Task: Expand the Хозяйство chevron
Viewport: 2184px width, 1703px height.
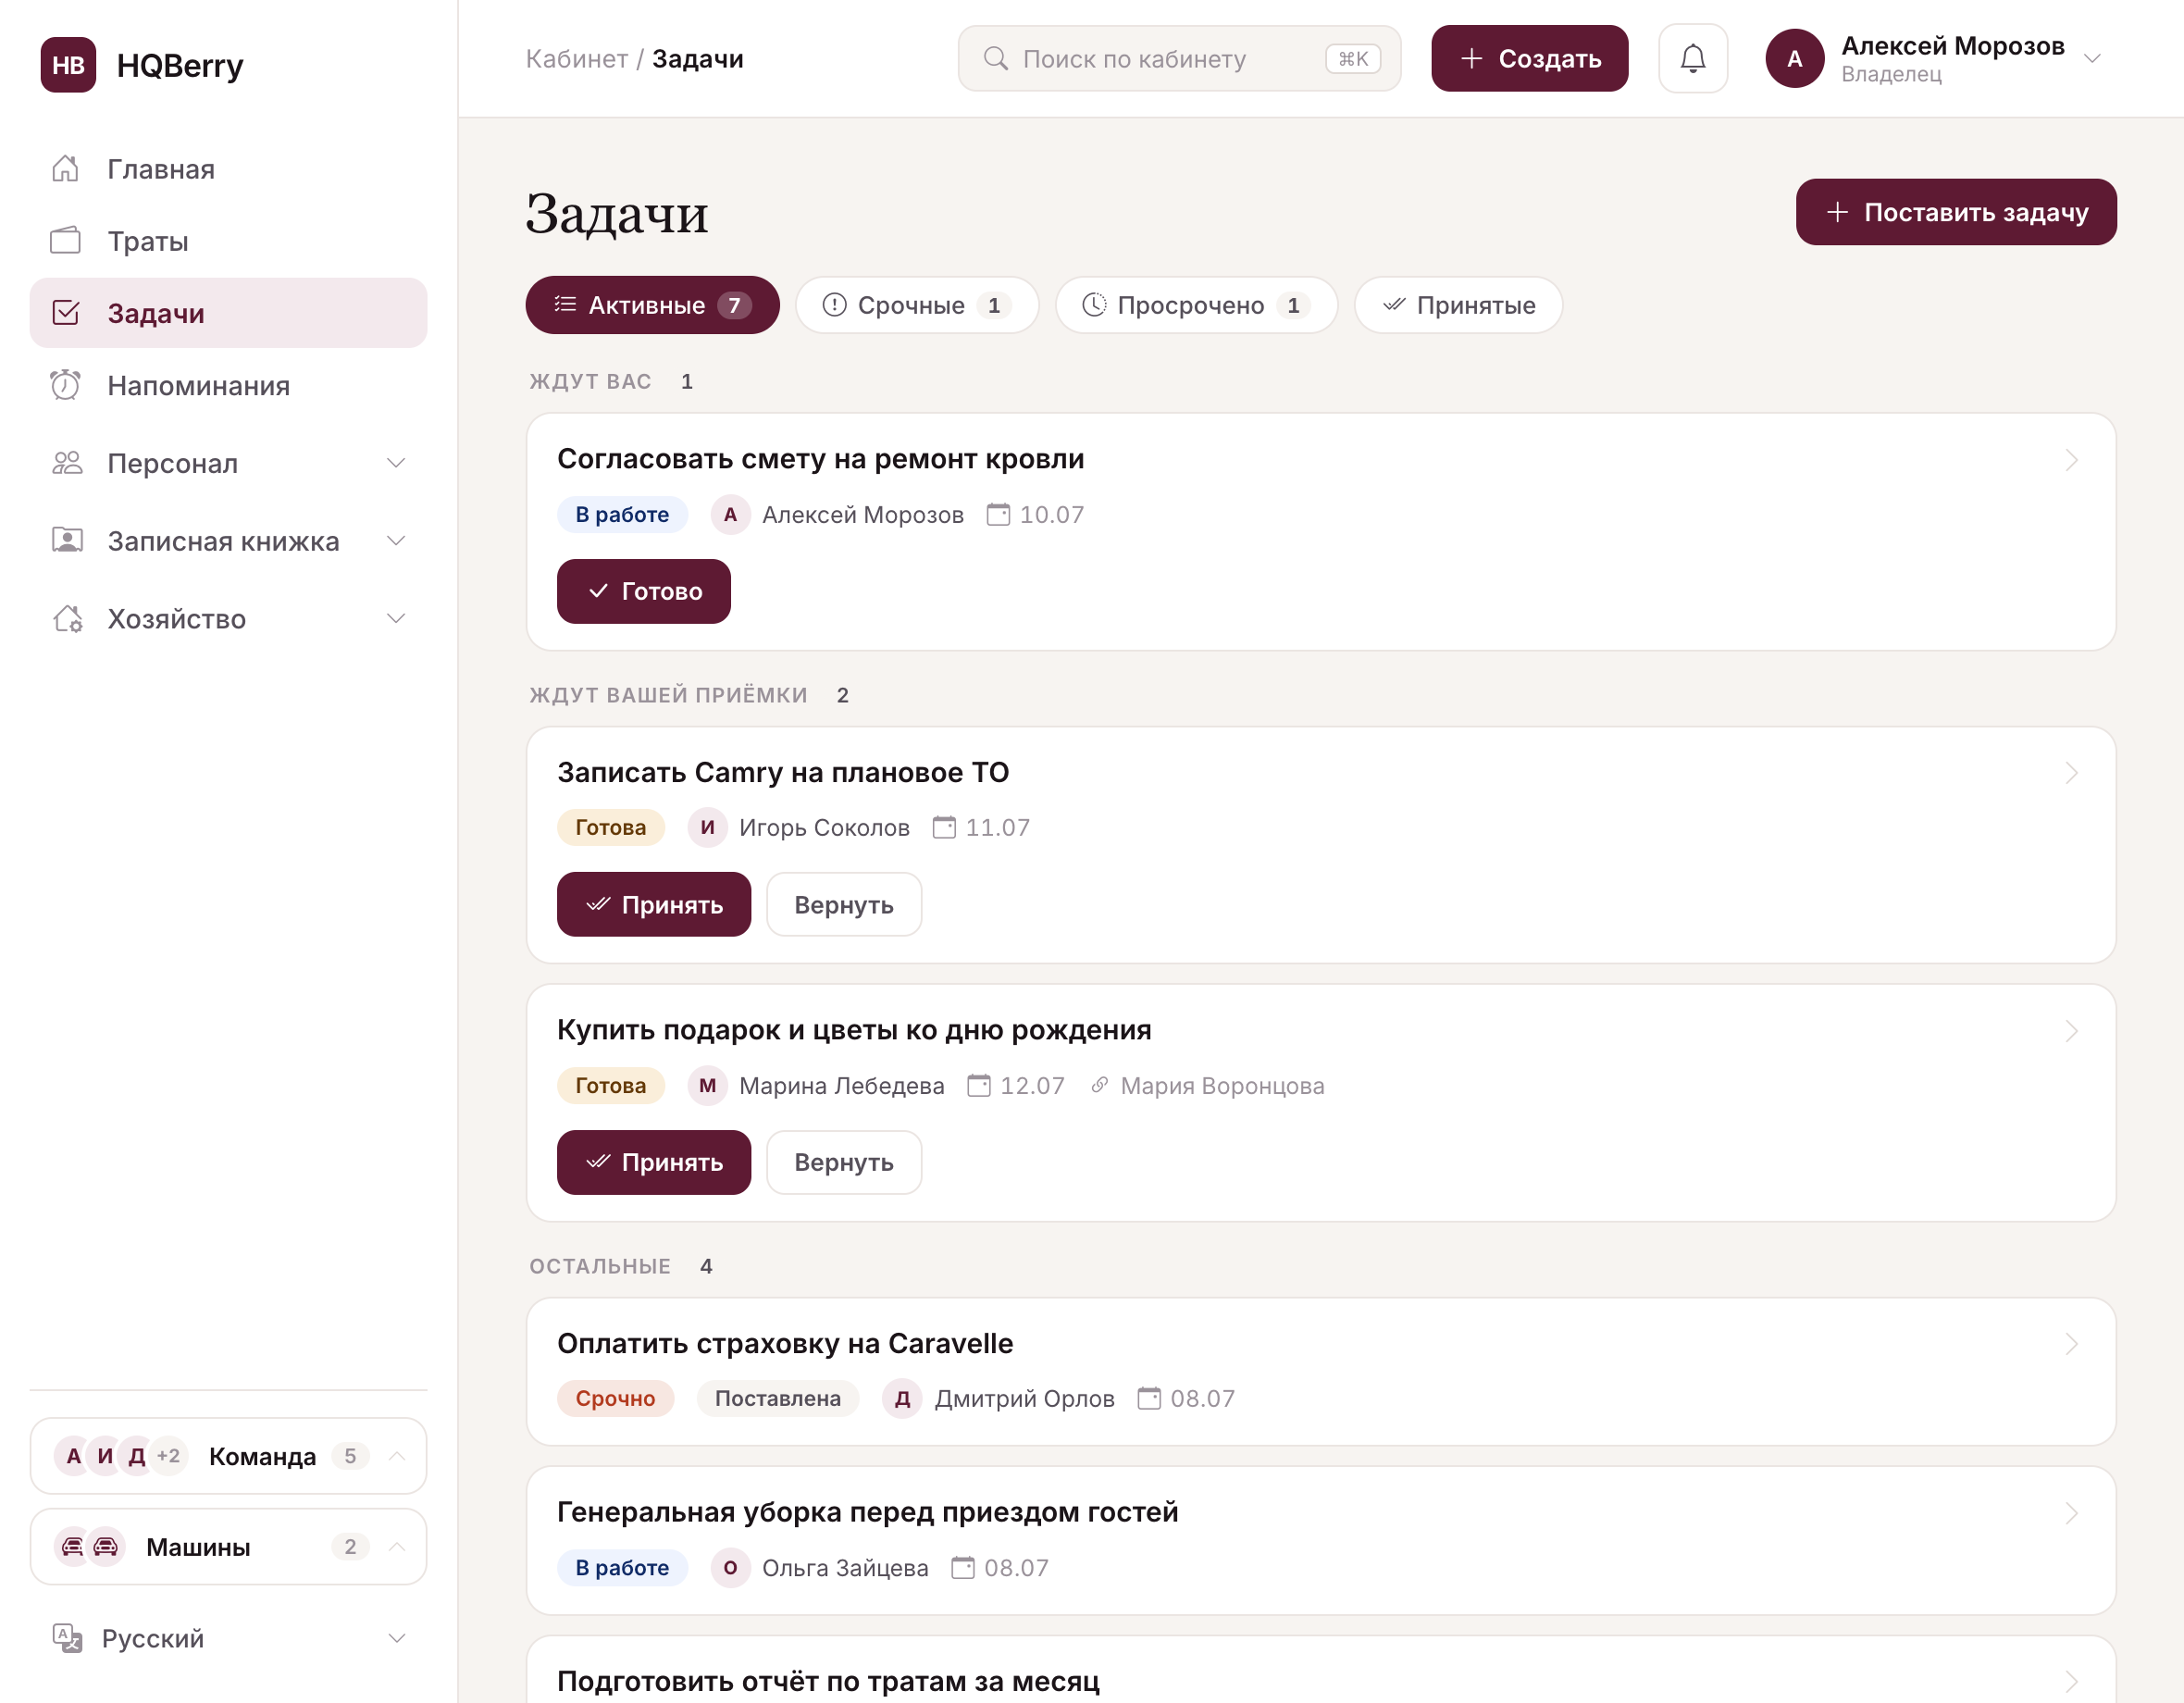Action: tap(396, 619)
